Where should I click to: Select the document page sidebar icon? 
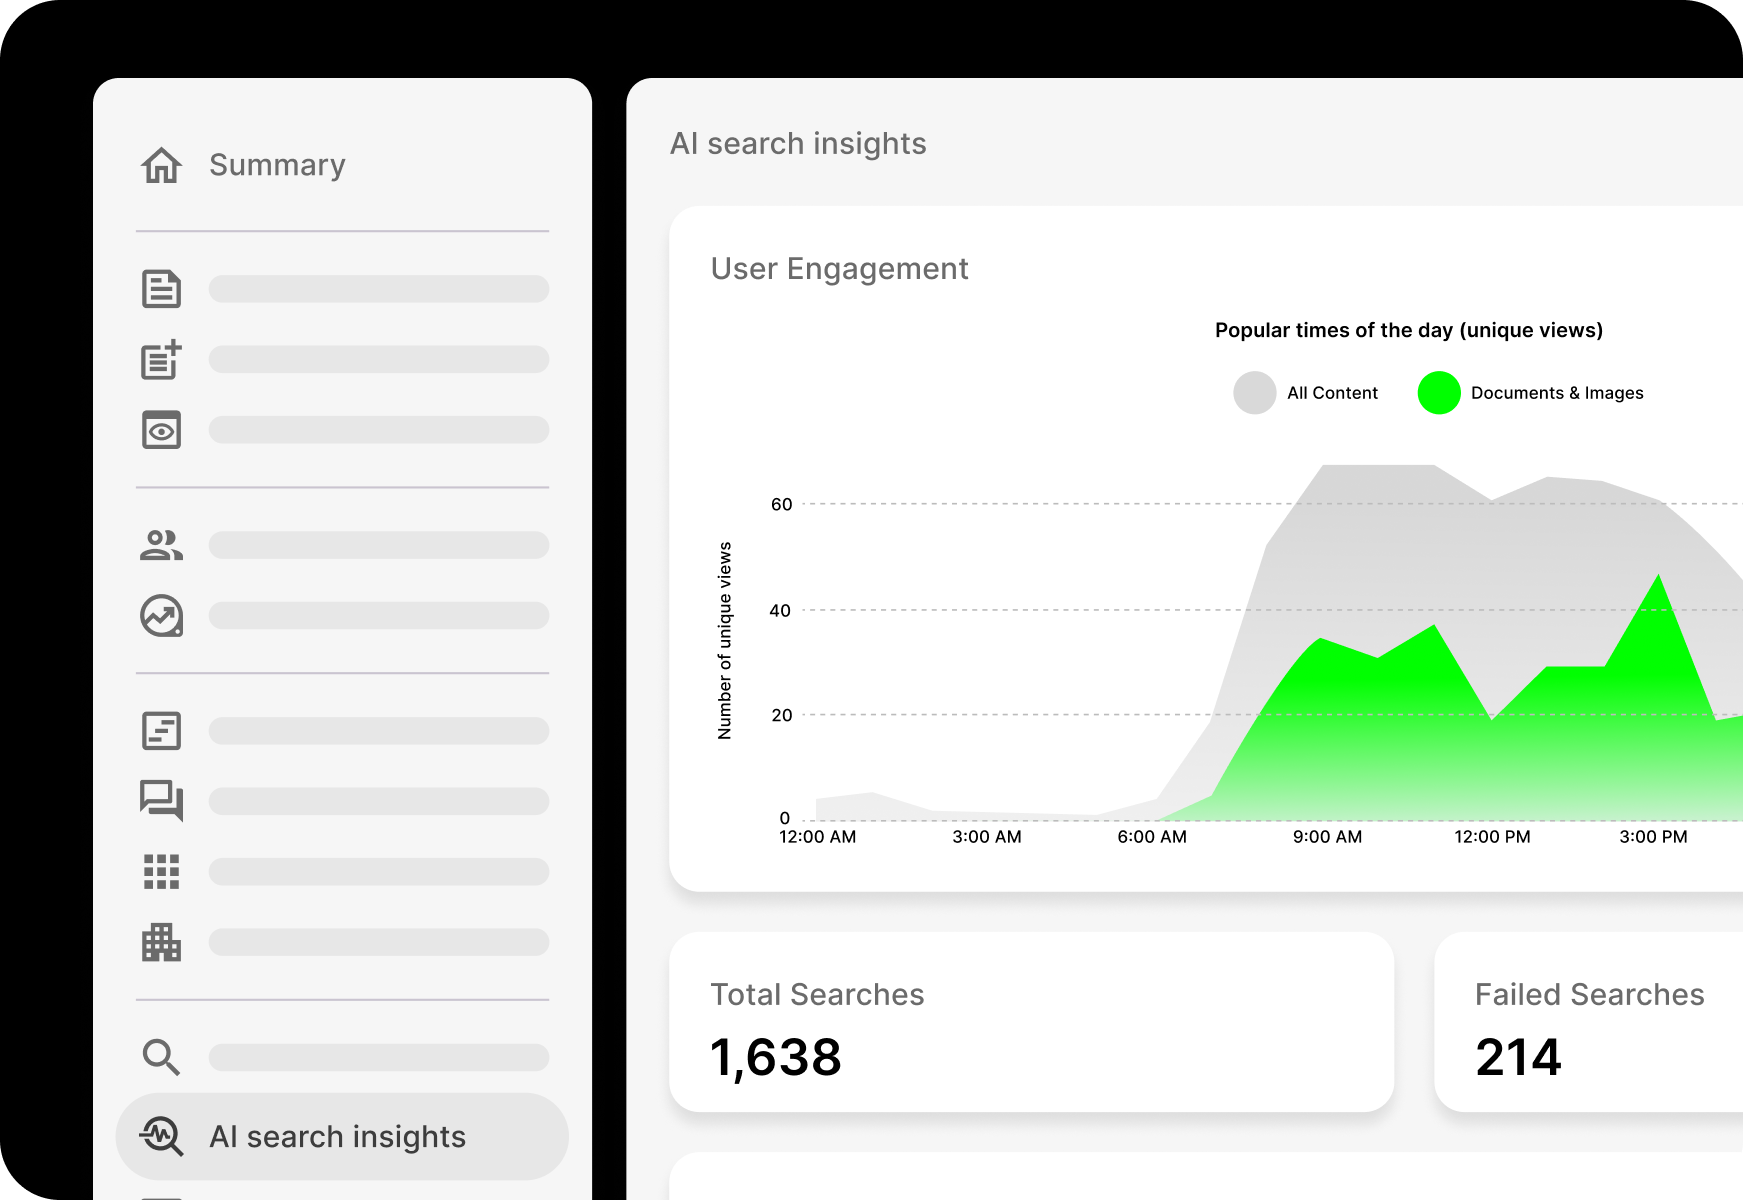pyautogui.click(x=161, y=289)
